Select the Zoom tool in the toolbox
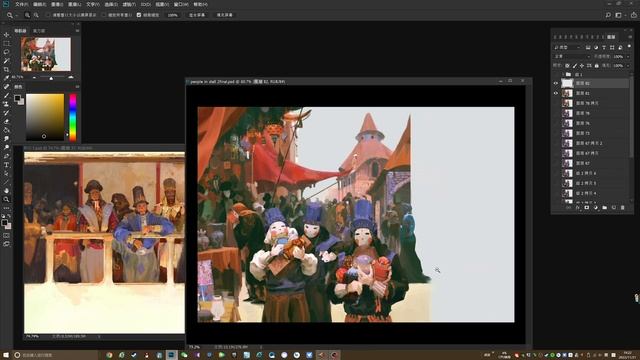 click(x=6, y=199)
